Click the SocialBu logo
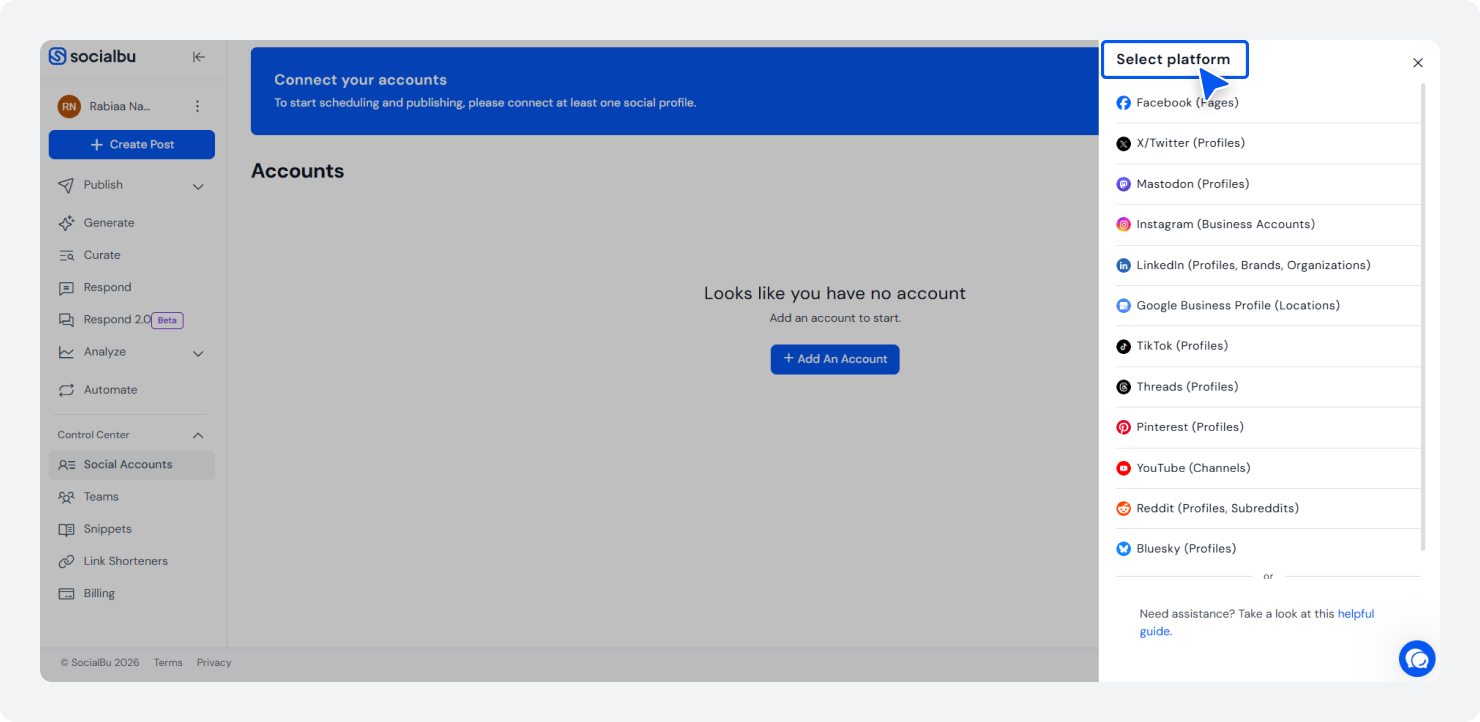Viewport: 1480px width, 722px height. click(x=92, y=57)
